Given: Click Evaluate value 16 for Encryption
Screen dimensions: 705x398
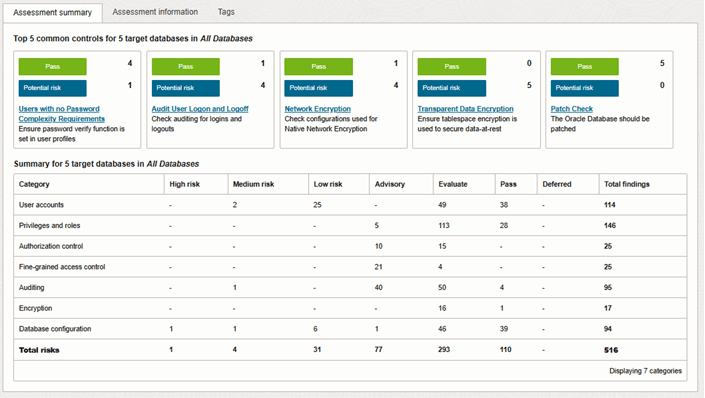Looking at the screenshot, I should pyautogui.click(x=442, y=308).
